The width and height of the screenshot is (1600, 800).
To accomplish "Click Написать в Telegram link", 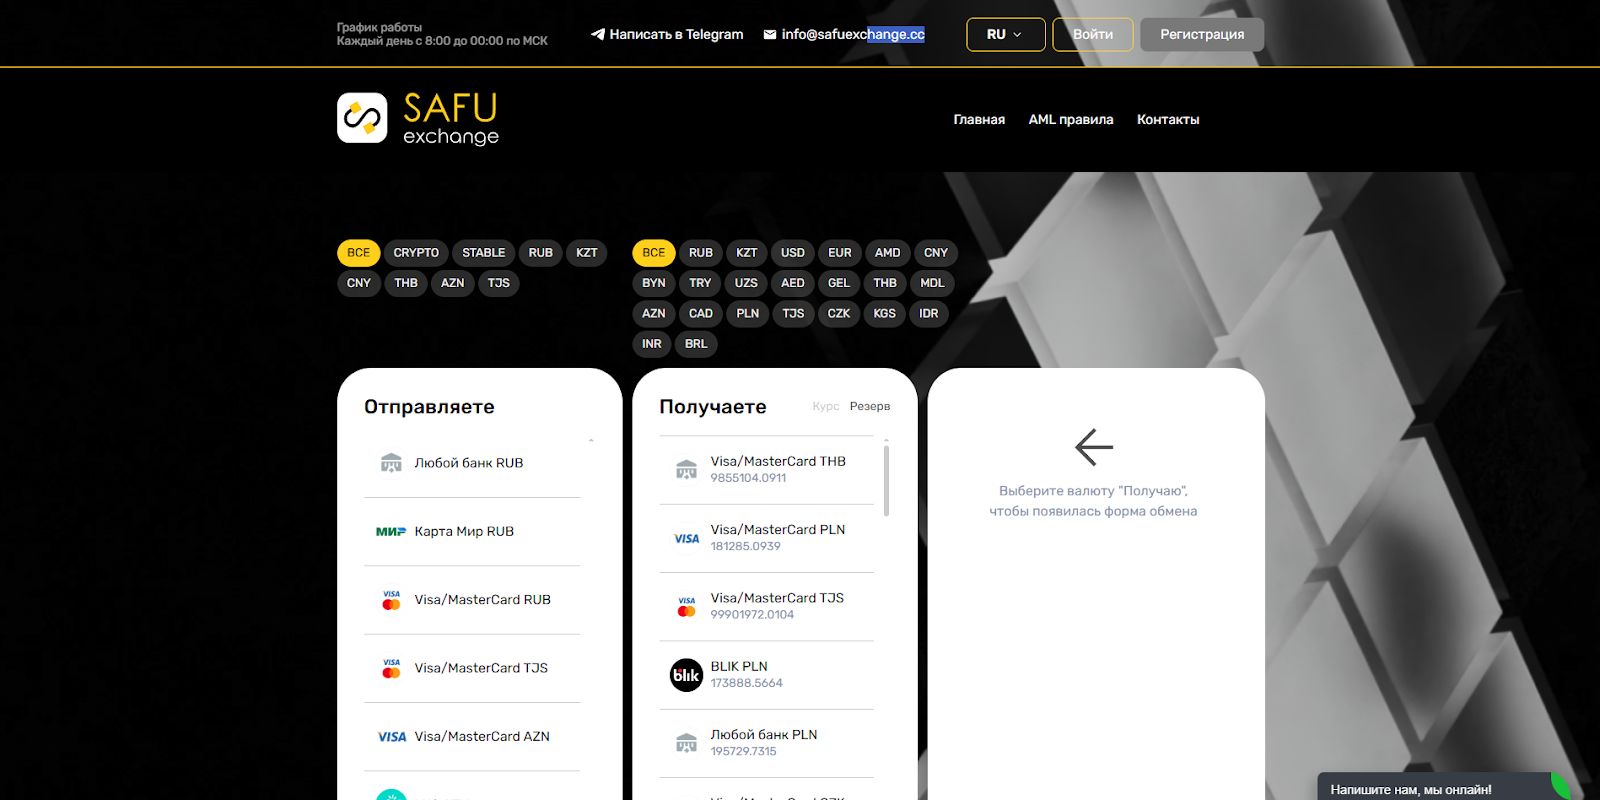I will [667, 34].
